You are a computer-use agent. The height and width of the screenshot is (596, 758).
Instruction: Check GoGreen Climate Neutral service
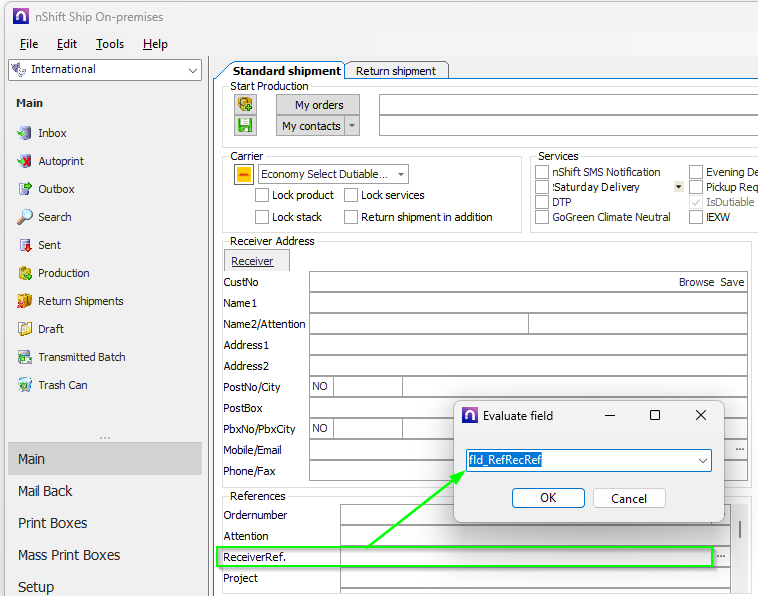[x=542, y=217]
